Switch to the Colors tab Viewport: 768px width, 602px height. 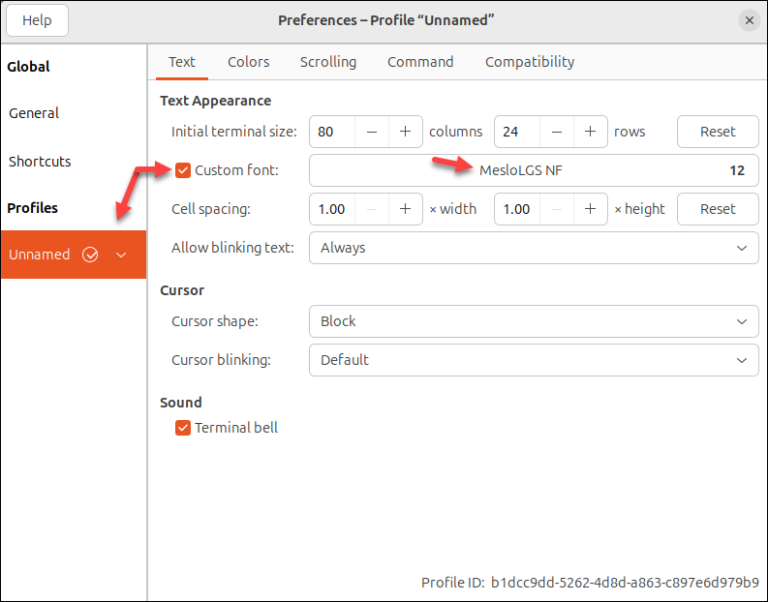coord(248,62)
